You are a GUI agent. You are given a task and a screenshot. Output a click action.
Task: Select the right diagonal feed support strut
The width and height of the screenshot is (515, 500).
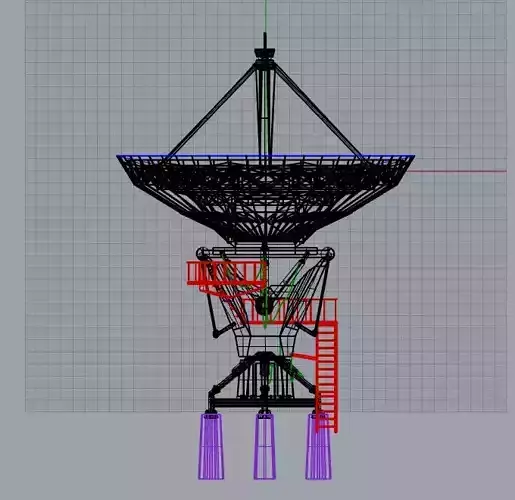tap(318, 111)
